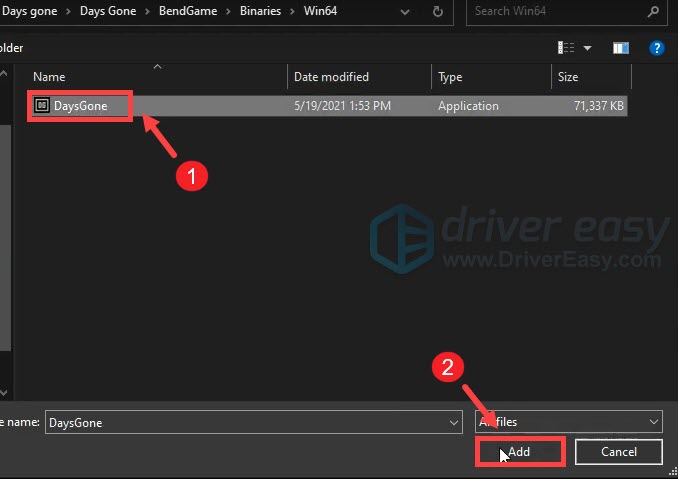Open the view options dropdown arrow
This screenshot has width=678, height=479.
click(x=587, y=48)
